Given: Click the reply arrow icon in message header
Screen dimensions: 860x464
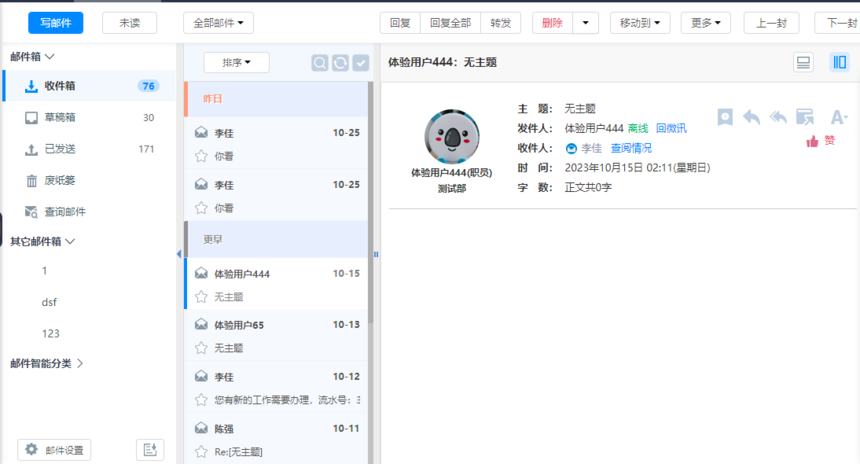Looking at the screenshot, I should (751, 118).
